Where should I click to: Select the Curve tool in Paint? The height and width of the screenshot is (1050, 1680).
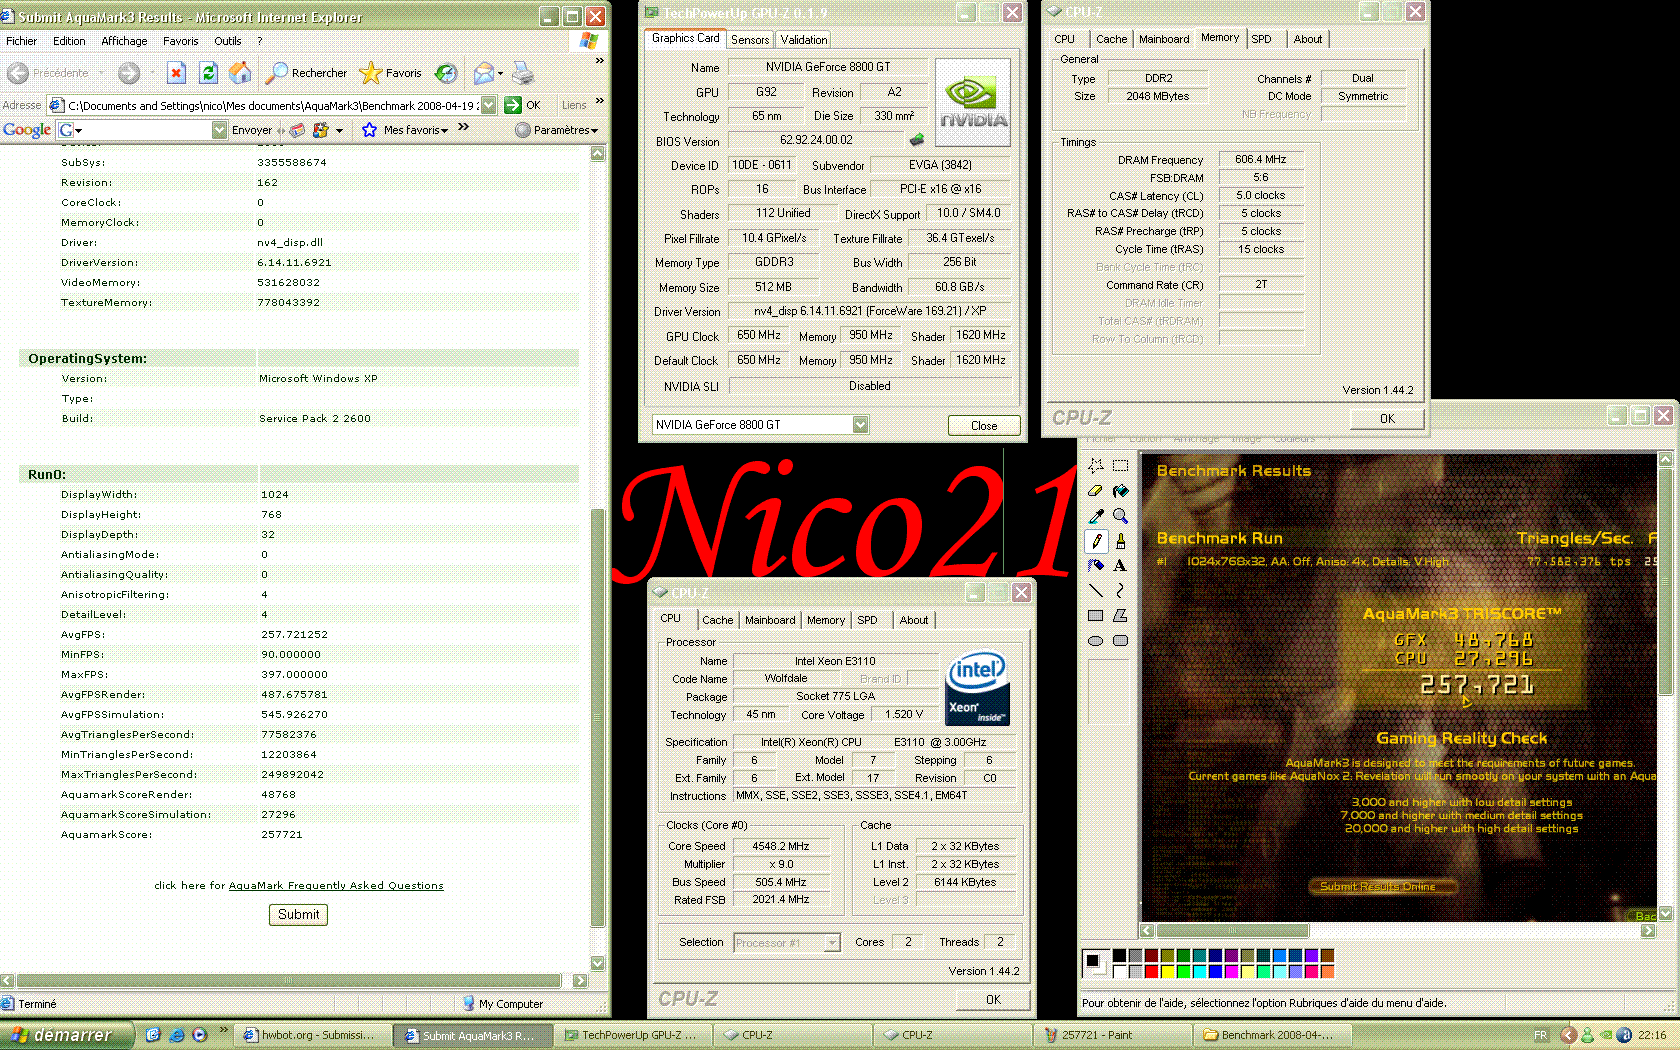point(1120,591)
